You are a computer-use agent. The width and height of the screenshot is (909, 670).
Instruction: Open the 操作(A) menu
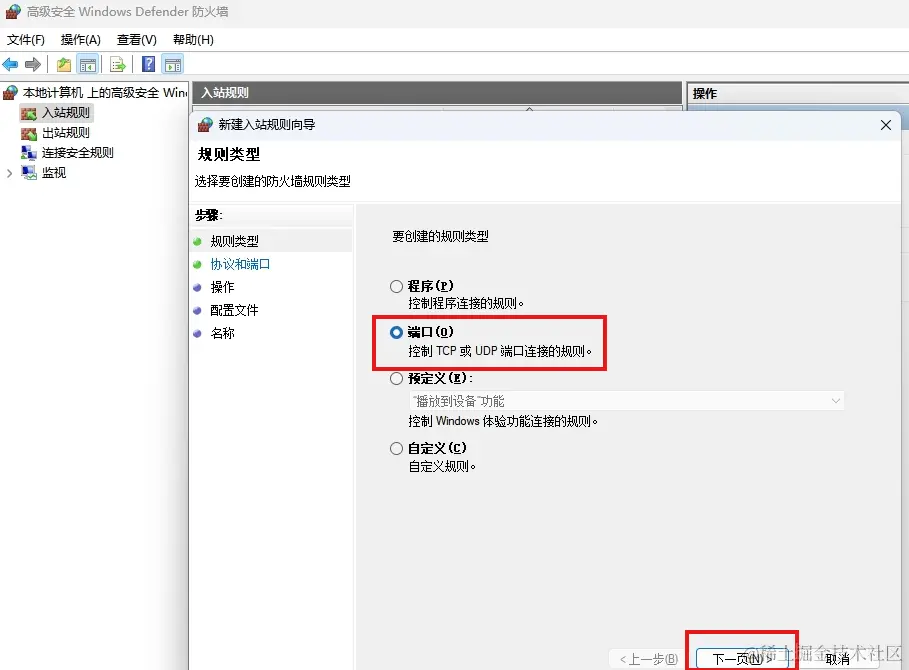click(x=81, y=40)
